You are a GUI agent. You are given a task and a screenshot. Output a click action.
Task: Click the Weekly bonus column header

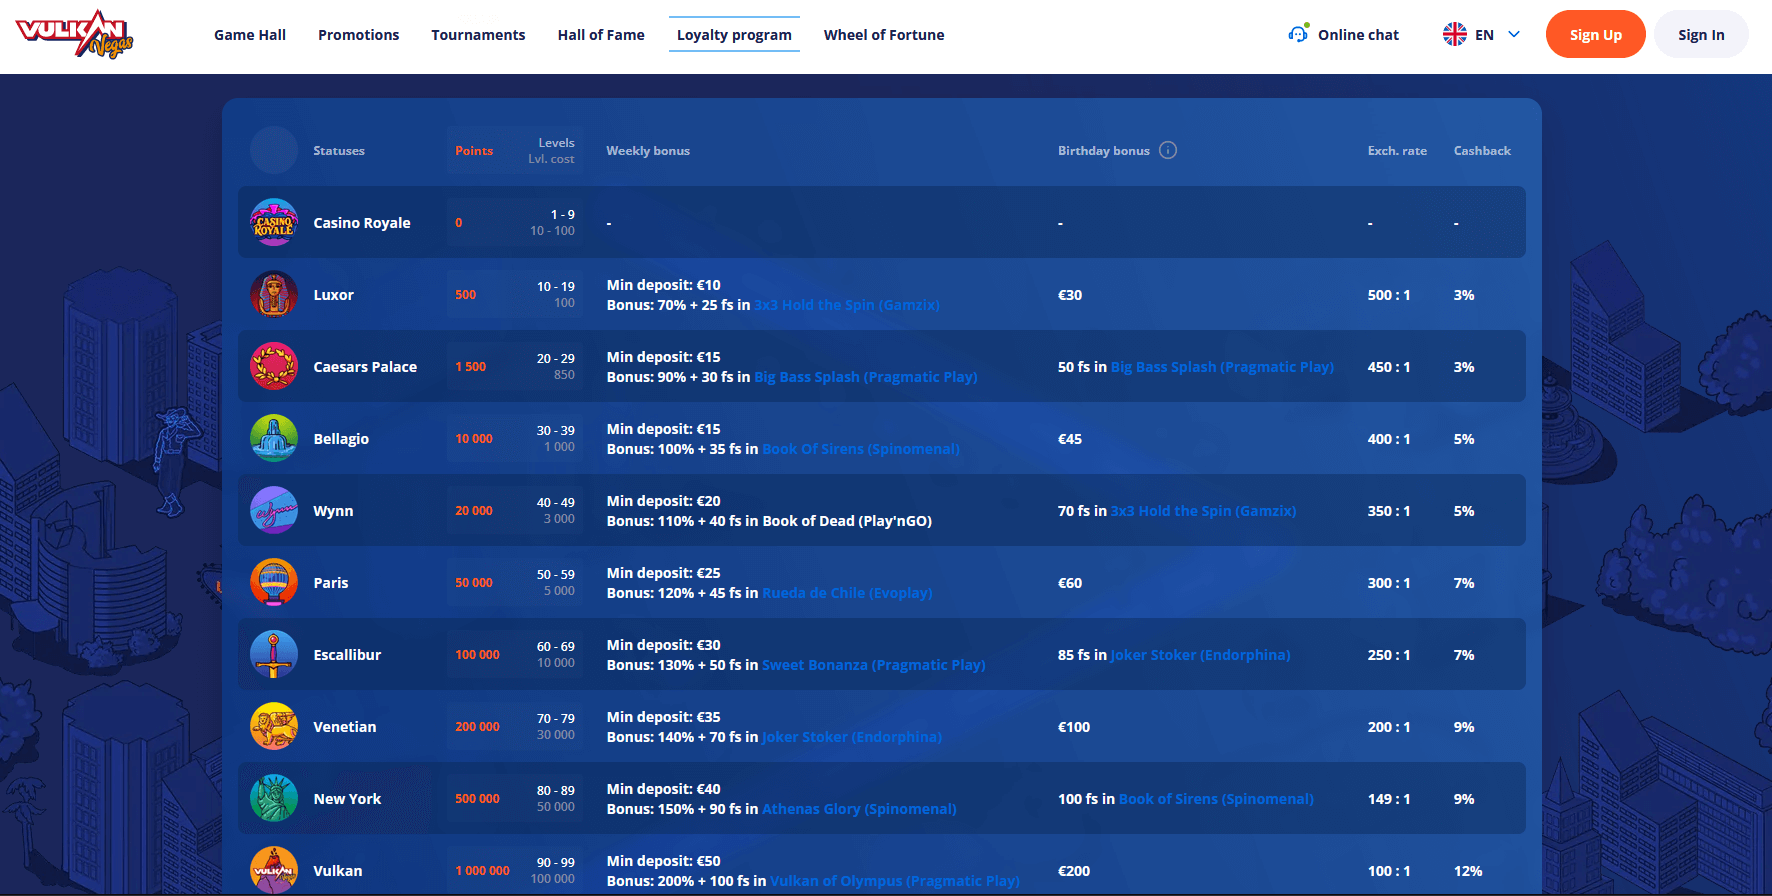pyautogui.click(x=648, y=151)
